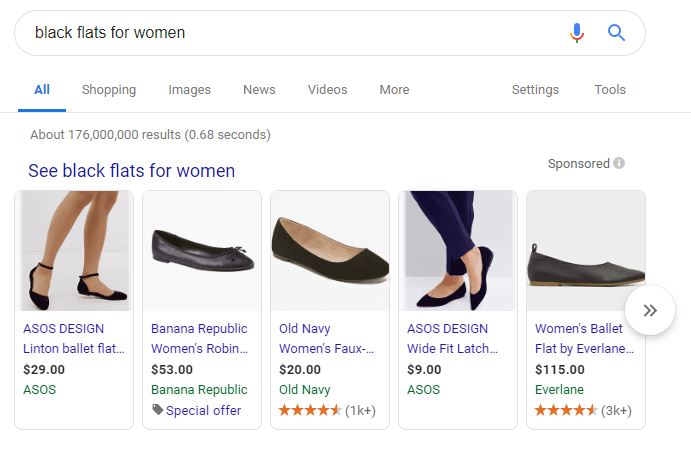Switch to the Shopping tab
691x451 pixels.
109,89
